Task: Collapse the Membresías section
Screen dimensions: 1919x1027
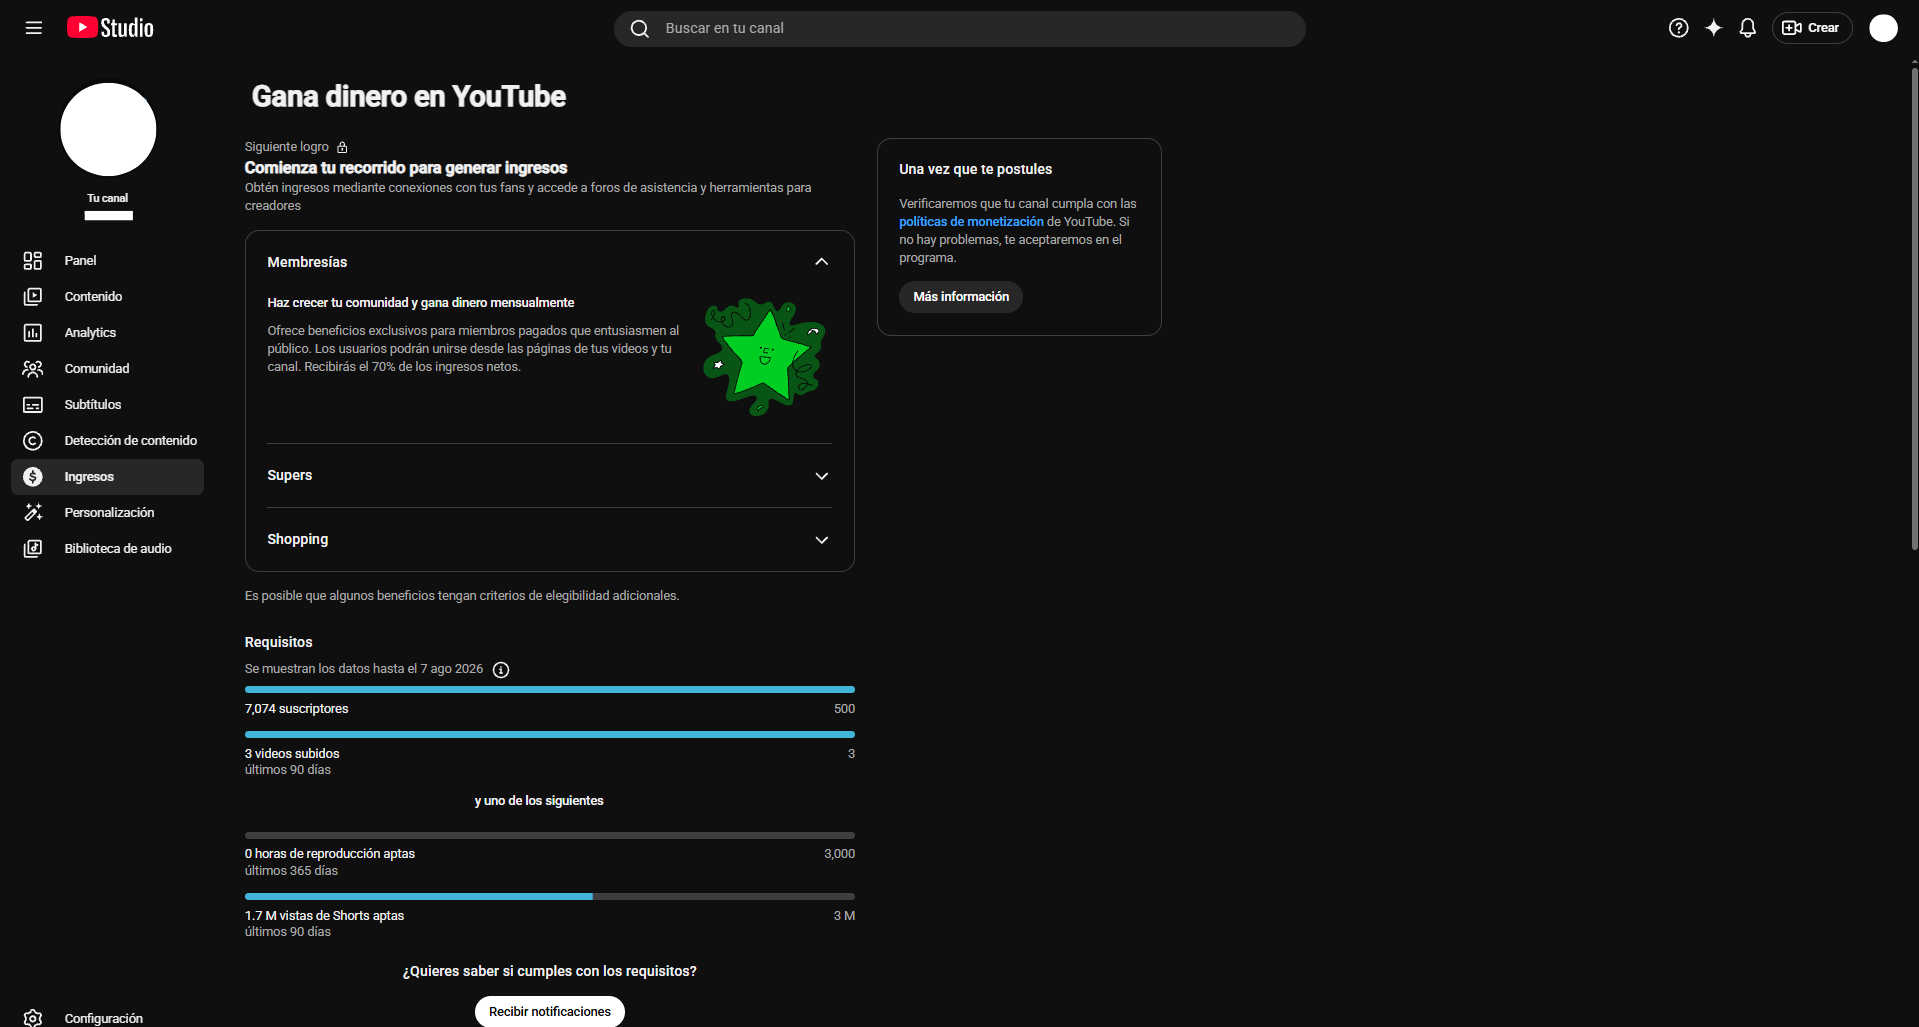Action: pyautogui.click(x=822, y=262)
